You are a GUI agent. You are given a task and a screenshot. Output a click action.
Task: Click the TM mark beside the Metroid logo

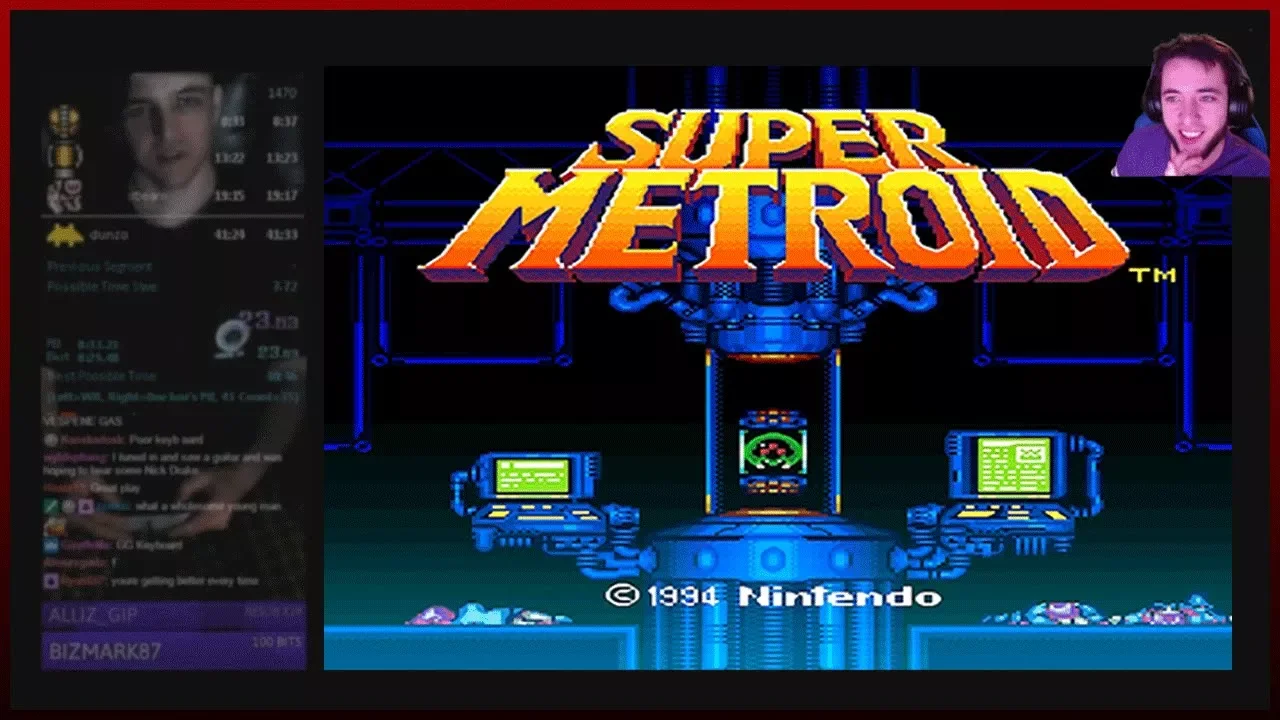[1152, 275]
